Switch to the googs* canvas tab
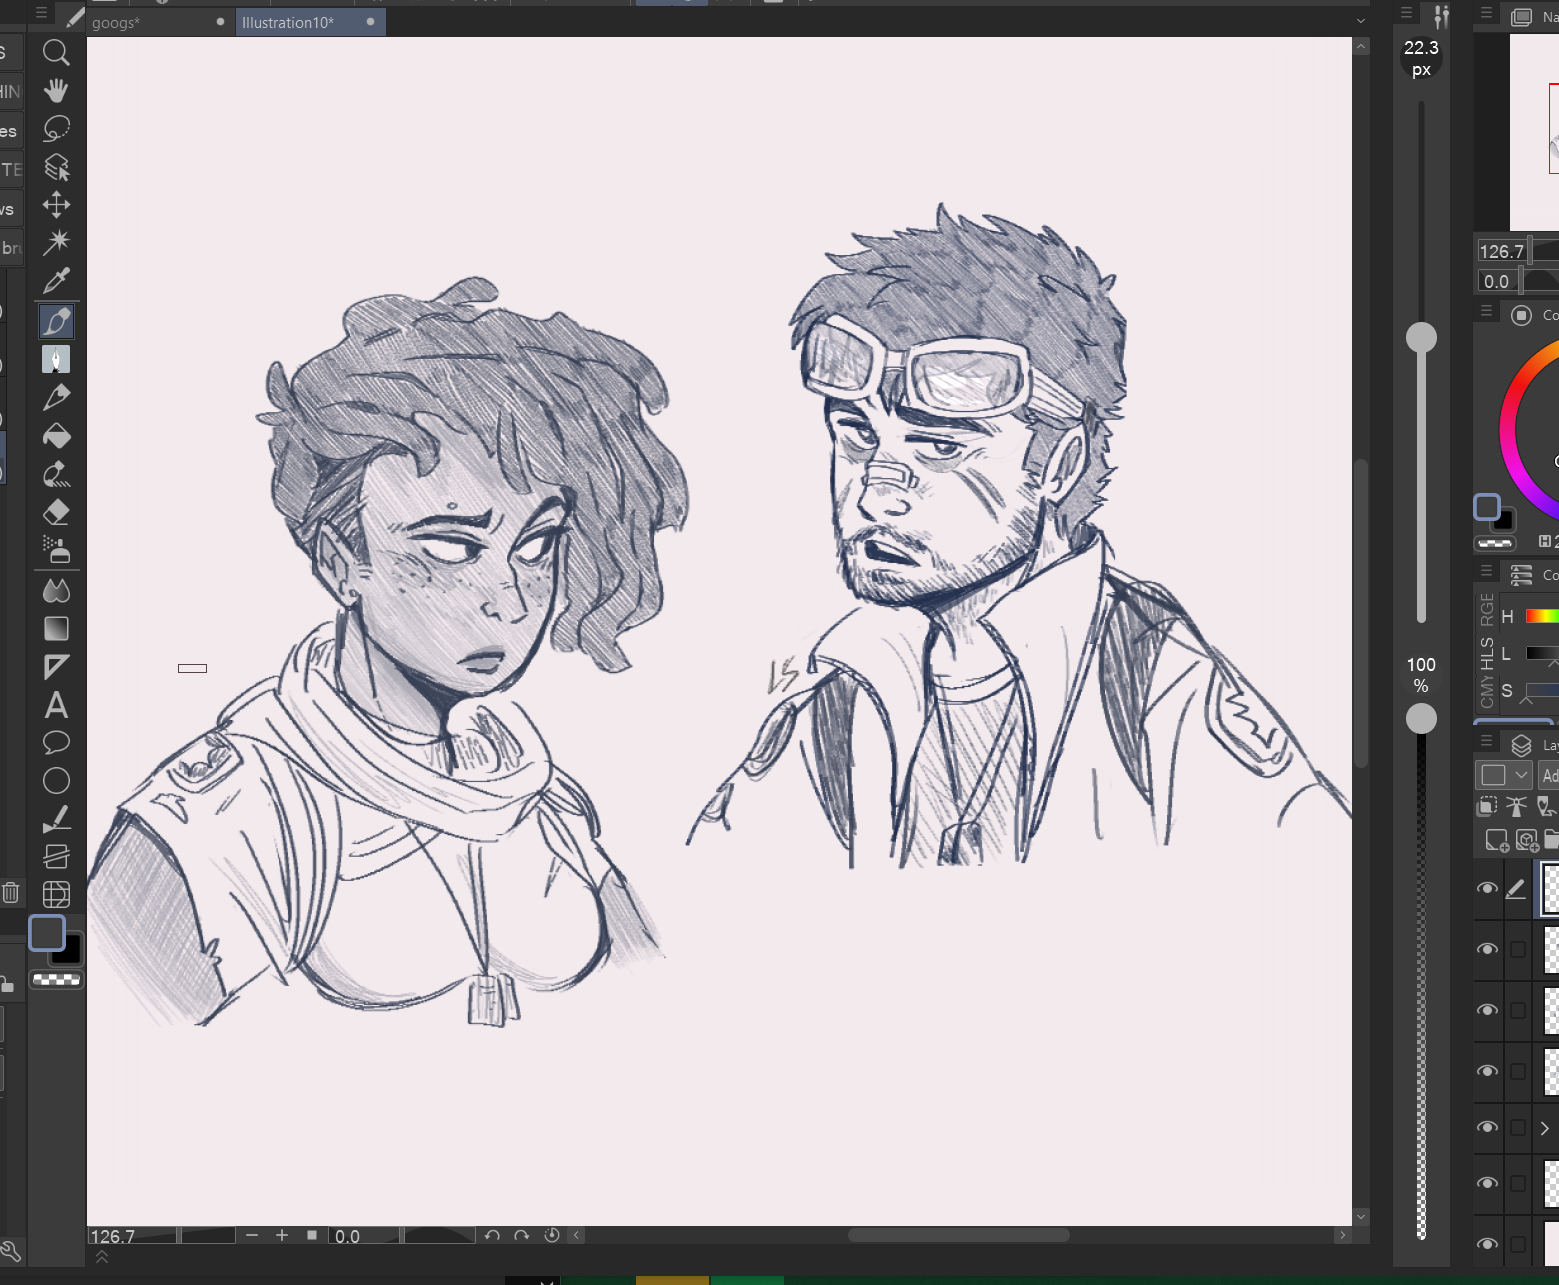The width and height of the screenshot is (1559, 1285). point(116,22)
